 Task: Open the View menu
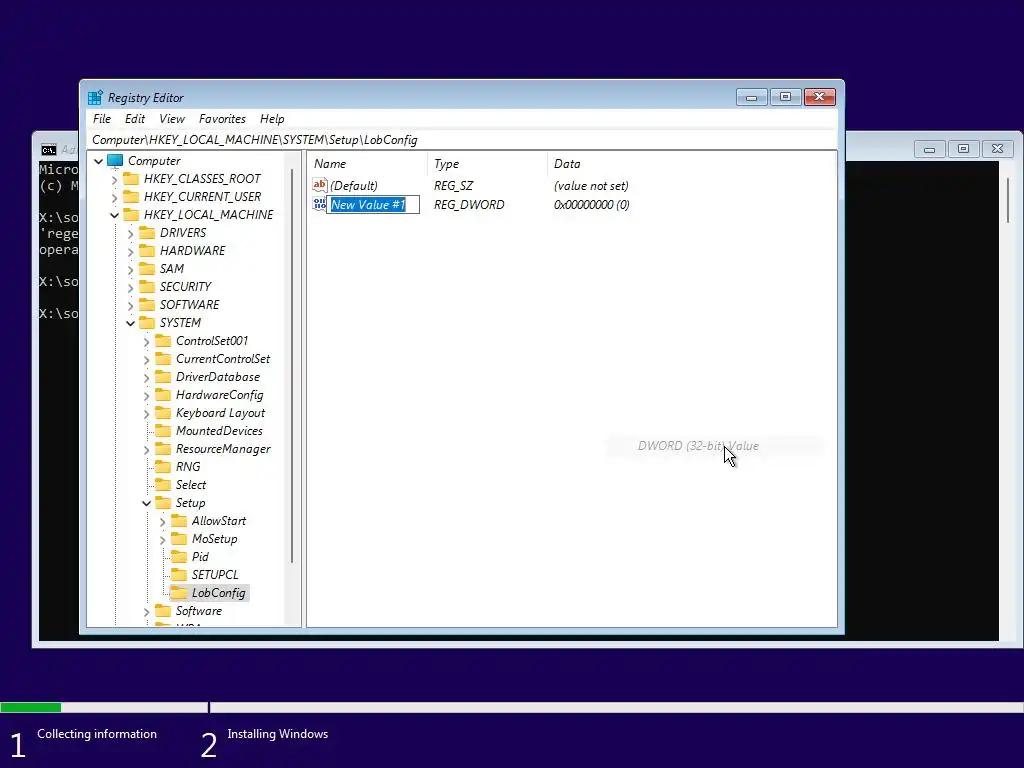point(172,119)
